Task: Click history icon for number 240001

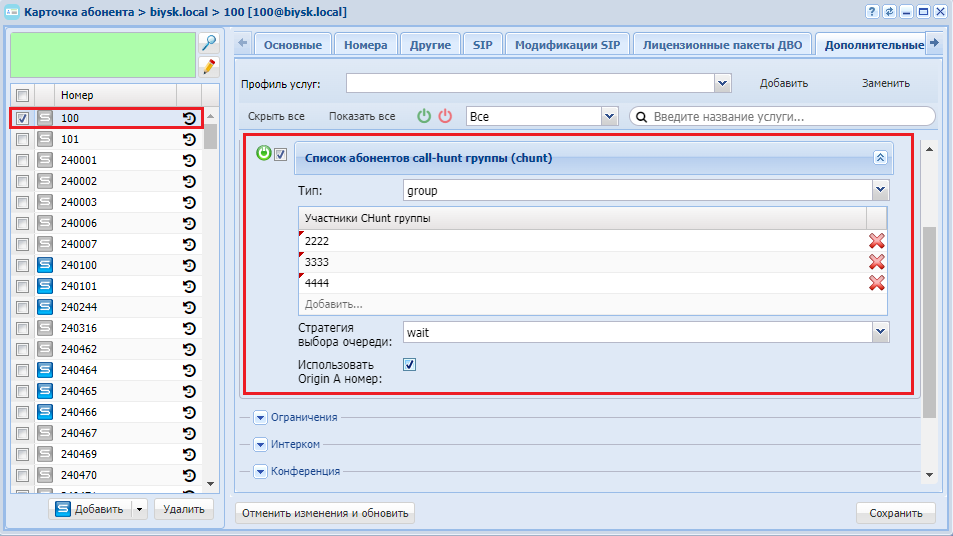Action: (189, 160)
